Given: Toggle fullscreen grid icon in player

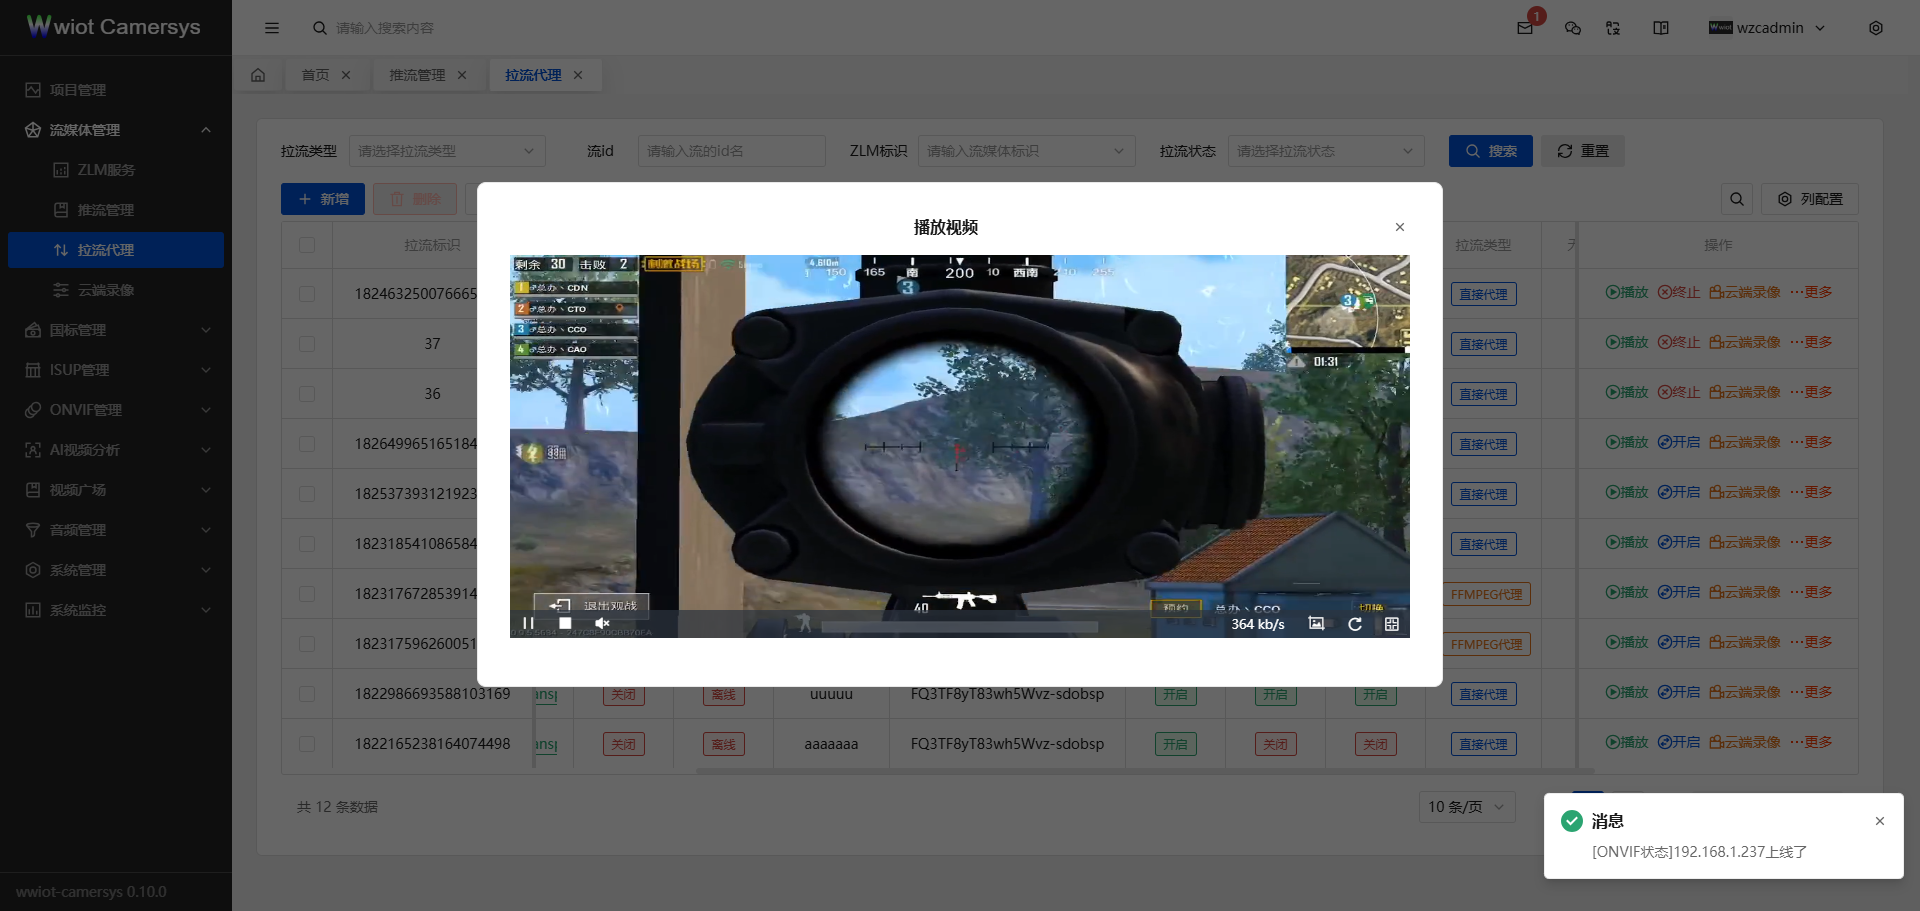Looking at the screenshot, I should pos(1391,624).
